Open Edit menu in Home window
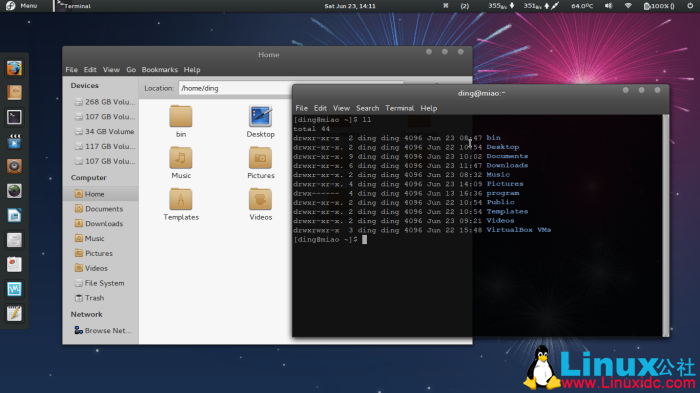The width and height of the screenshot is (700, 393). pyautogui.click(x=90, y=70)
